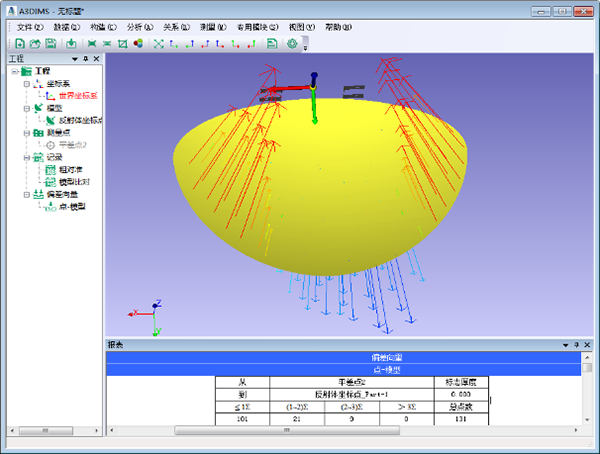Screen dimensions: 600x454
Task: Select 世界坐标系 in the project tree
Action: (x=78, y=96)
